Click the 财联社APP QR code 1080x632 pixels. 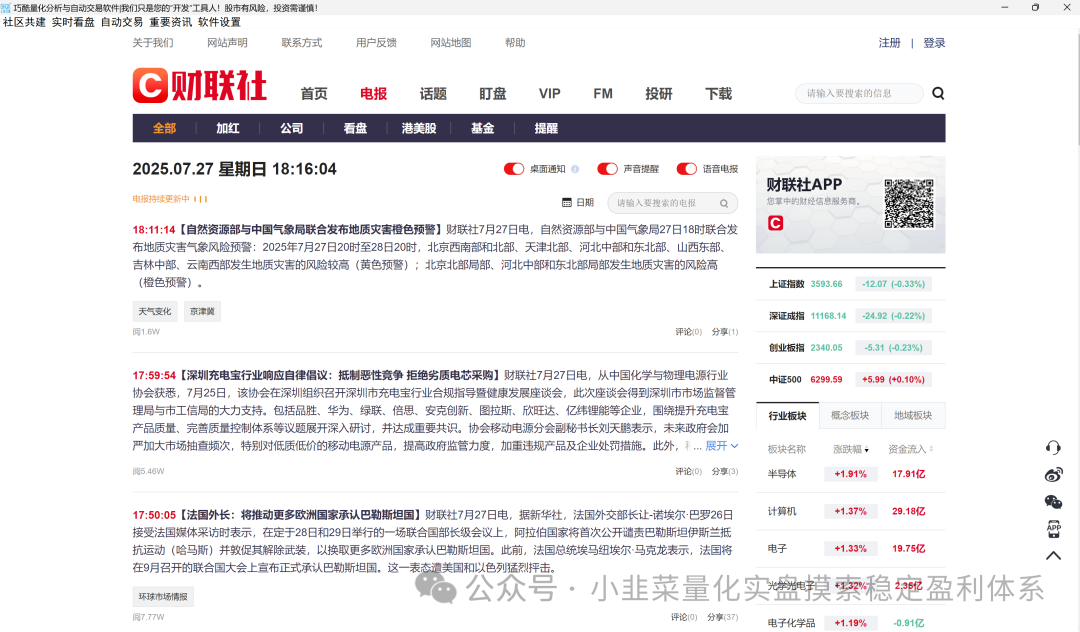[908, 204]
